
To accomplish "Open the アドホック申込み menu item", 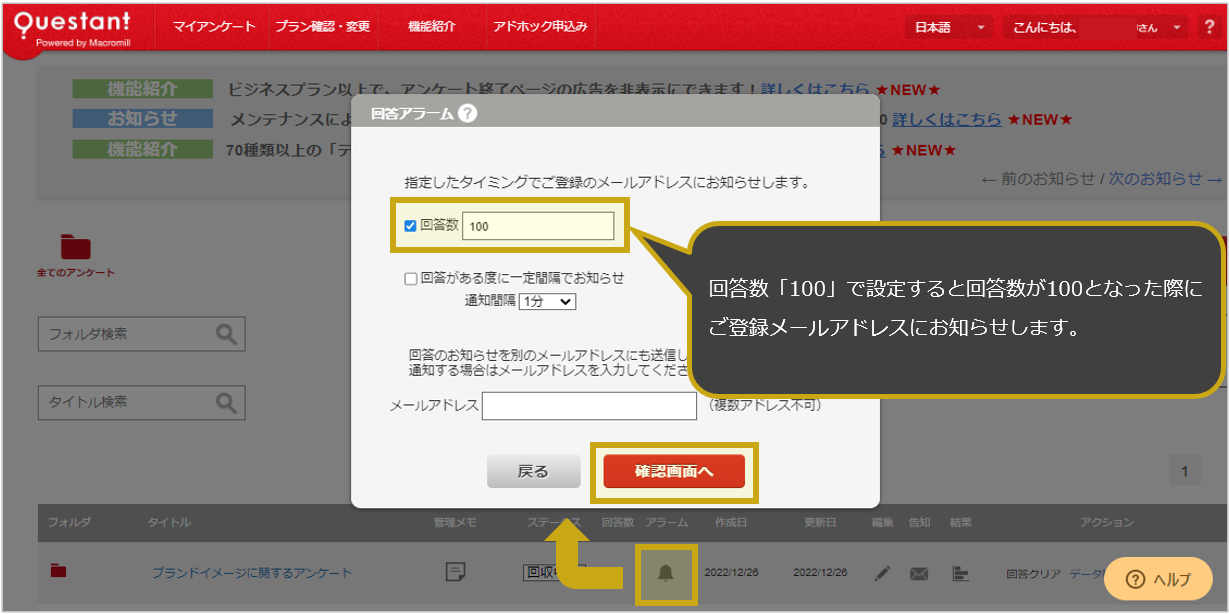I will [x=539, y=27].
